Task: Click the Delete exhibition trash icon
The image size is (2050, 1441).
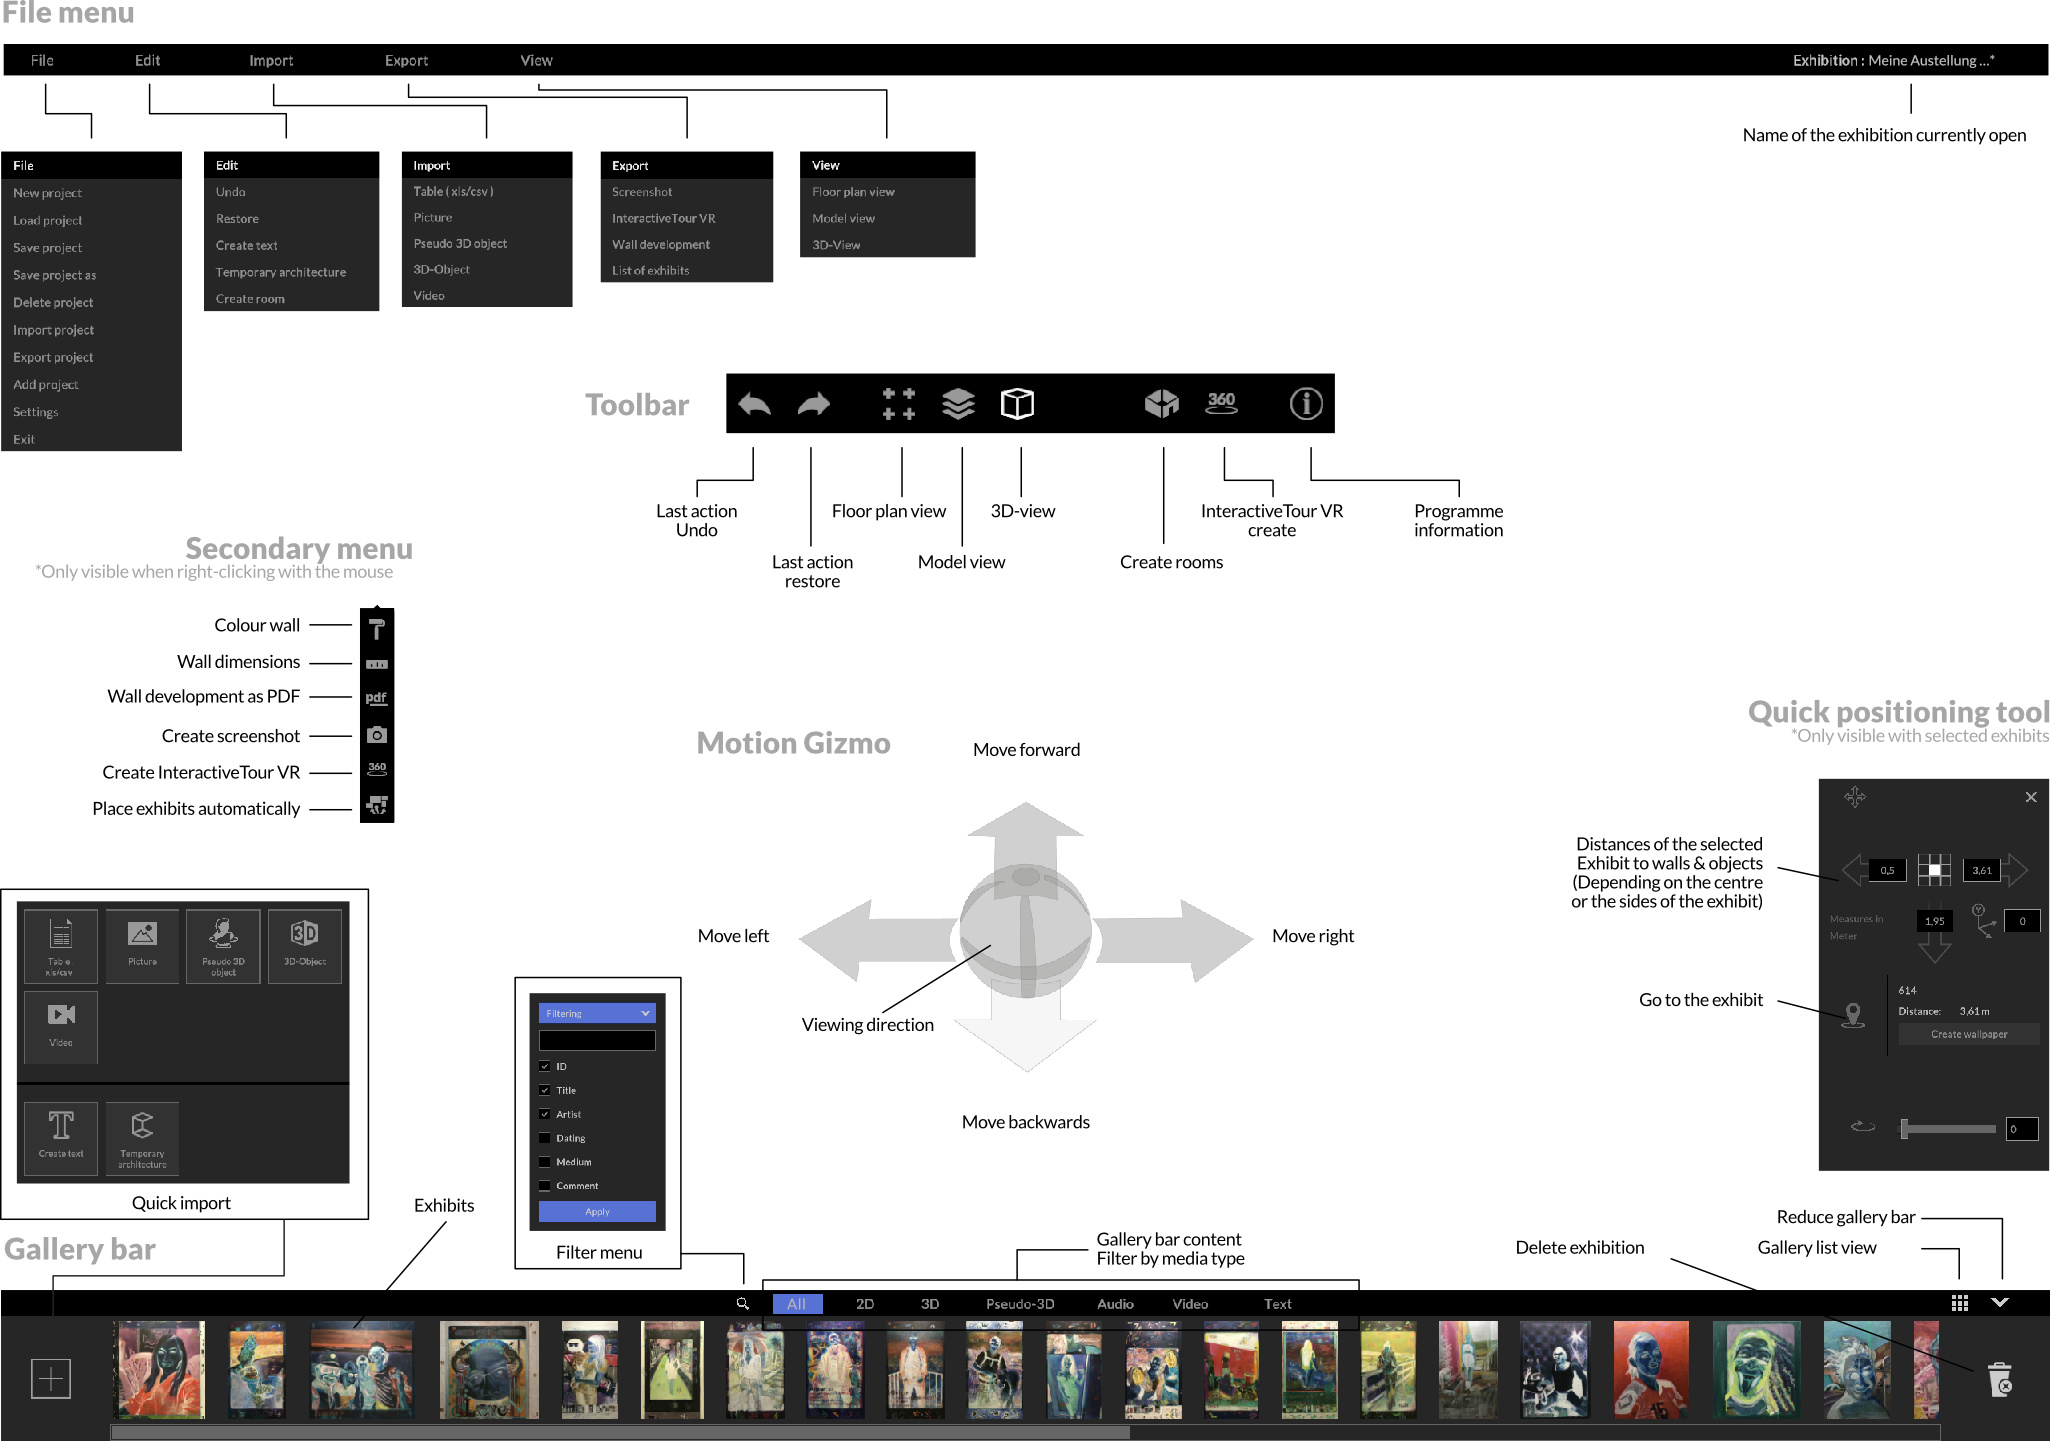Action: [2000, 1379]
